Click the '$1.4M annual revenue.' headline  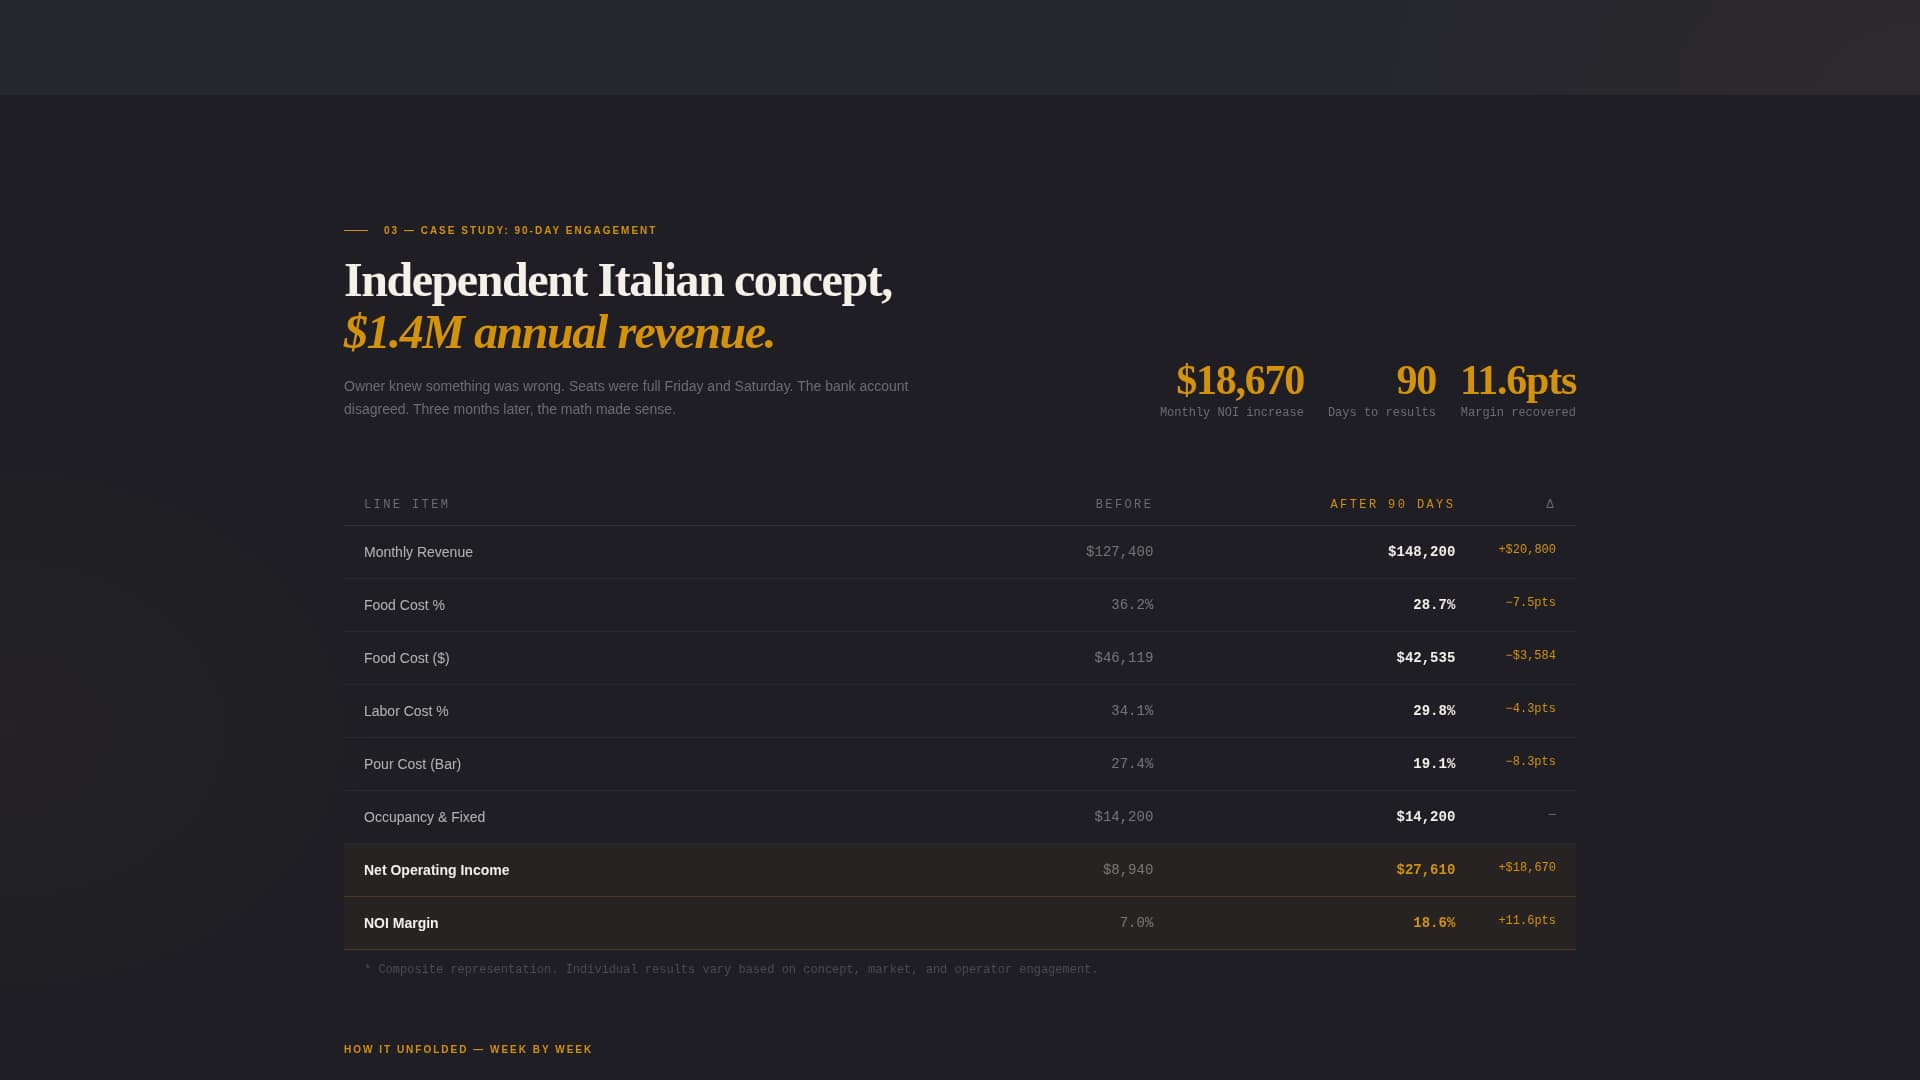(x=559, y=333)
